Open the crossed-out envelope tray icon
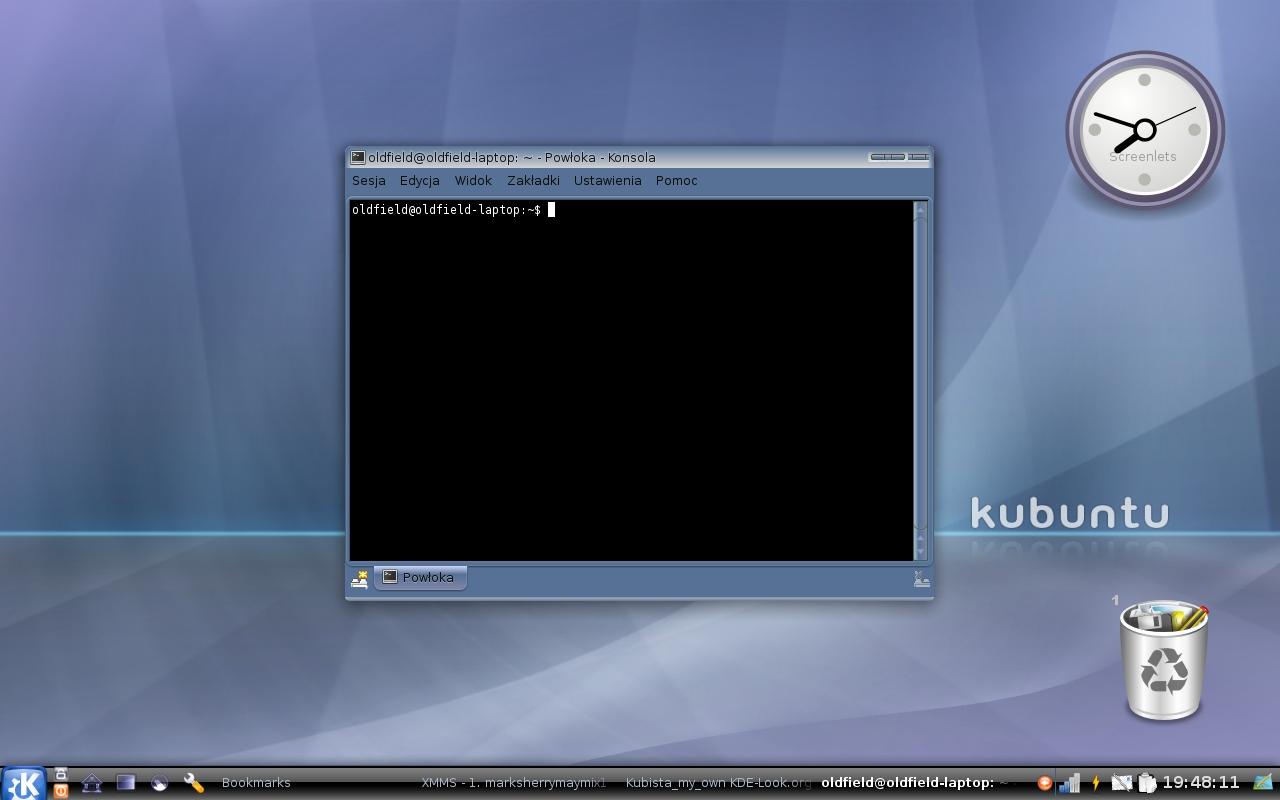1280x800 pixels. point(1121,783)
